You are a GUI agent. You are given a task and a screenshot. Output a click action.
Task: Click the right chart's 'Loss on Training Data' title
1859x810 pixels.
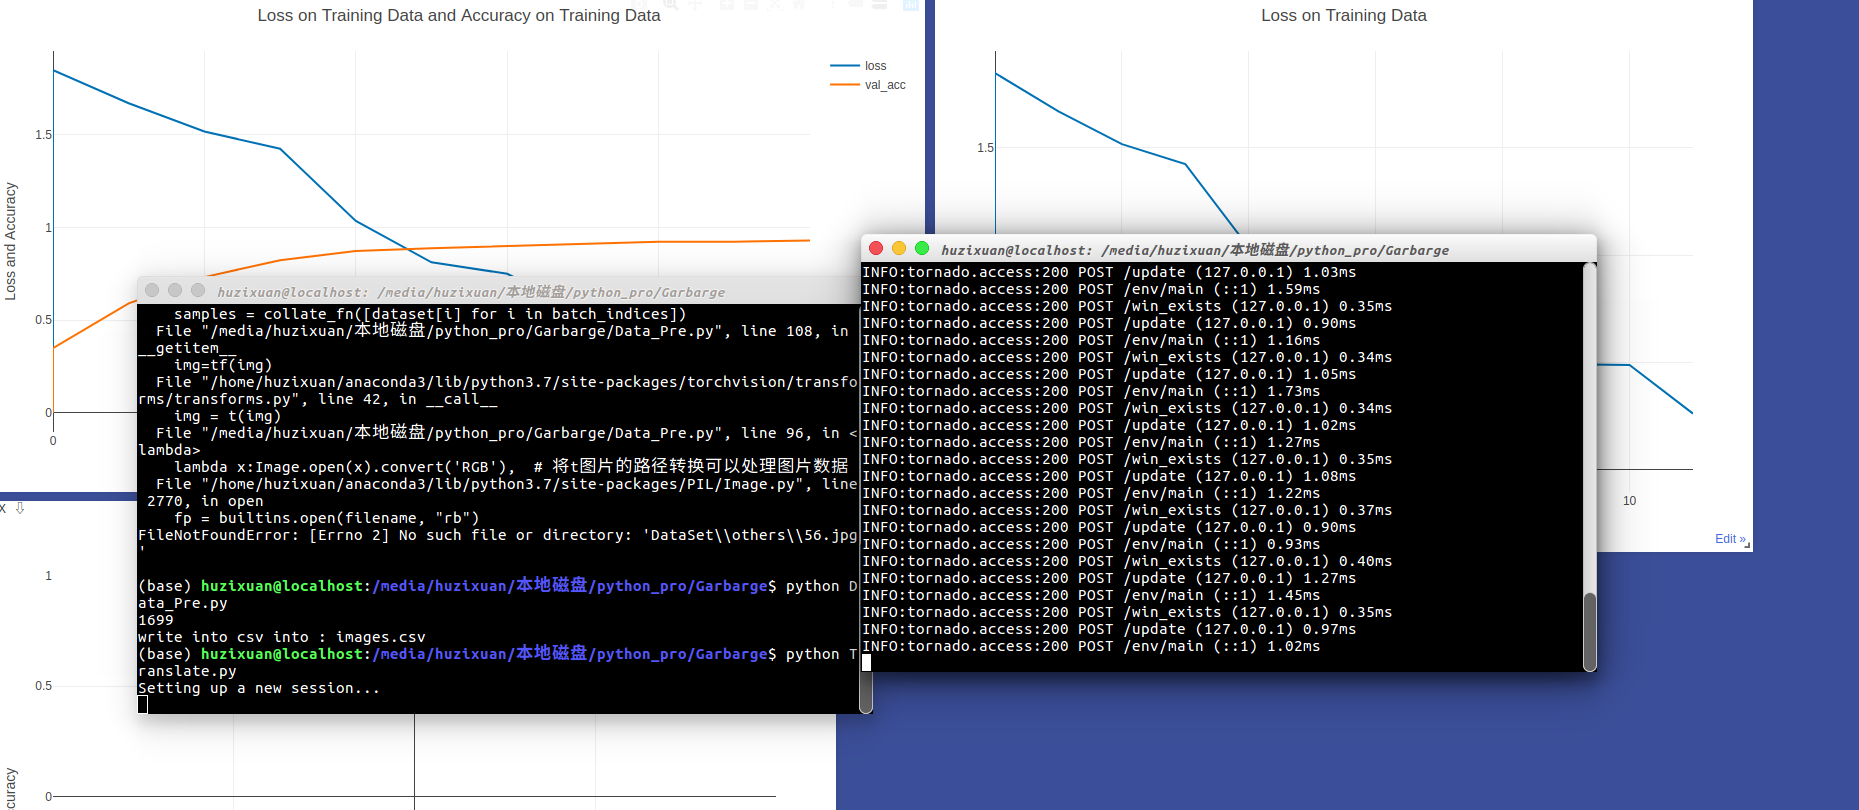tap(1343, 15)
